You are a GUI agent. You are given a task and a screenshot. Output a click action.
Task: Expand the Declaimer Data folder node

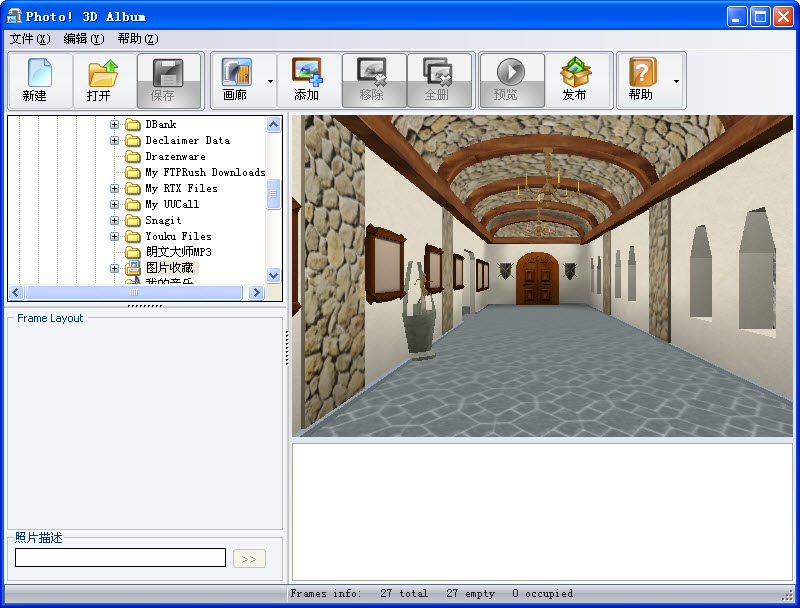(114, 140)
